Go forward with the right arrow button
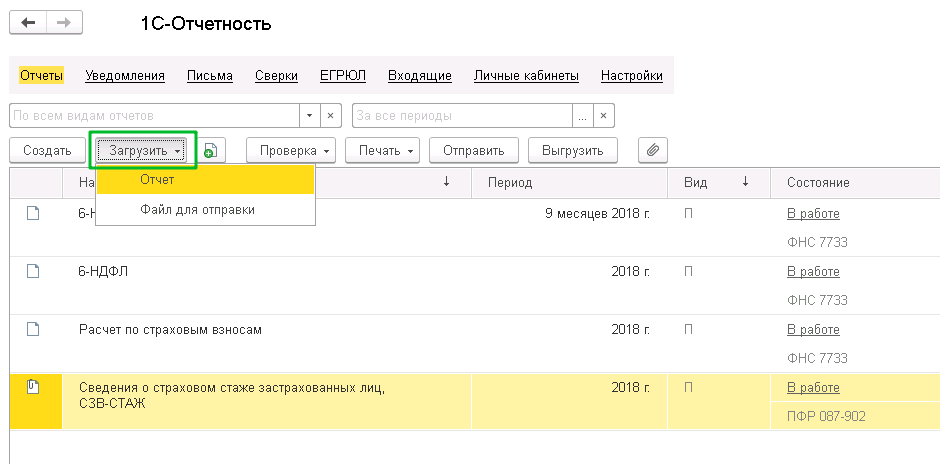 coord(64,23)
